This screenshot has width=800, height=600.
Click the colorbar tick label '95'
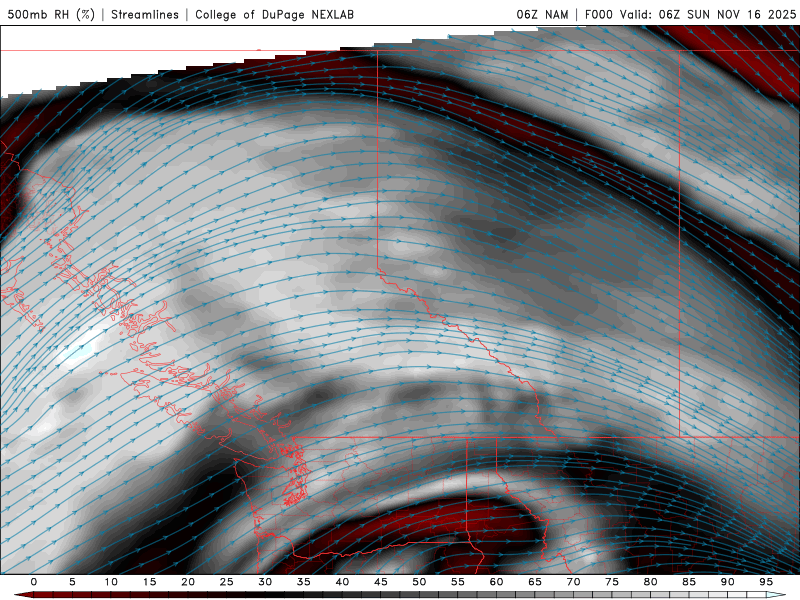click(x=766, y=582)
